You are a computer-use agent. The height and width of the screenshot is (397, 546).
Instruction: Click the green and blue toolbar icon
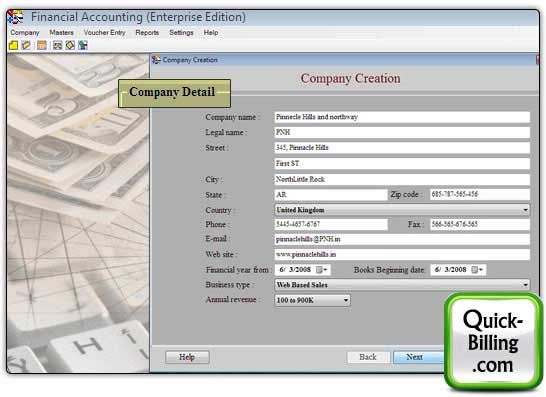tap(83, 45)
